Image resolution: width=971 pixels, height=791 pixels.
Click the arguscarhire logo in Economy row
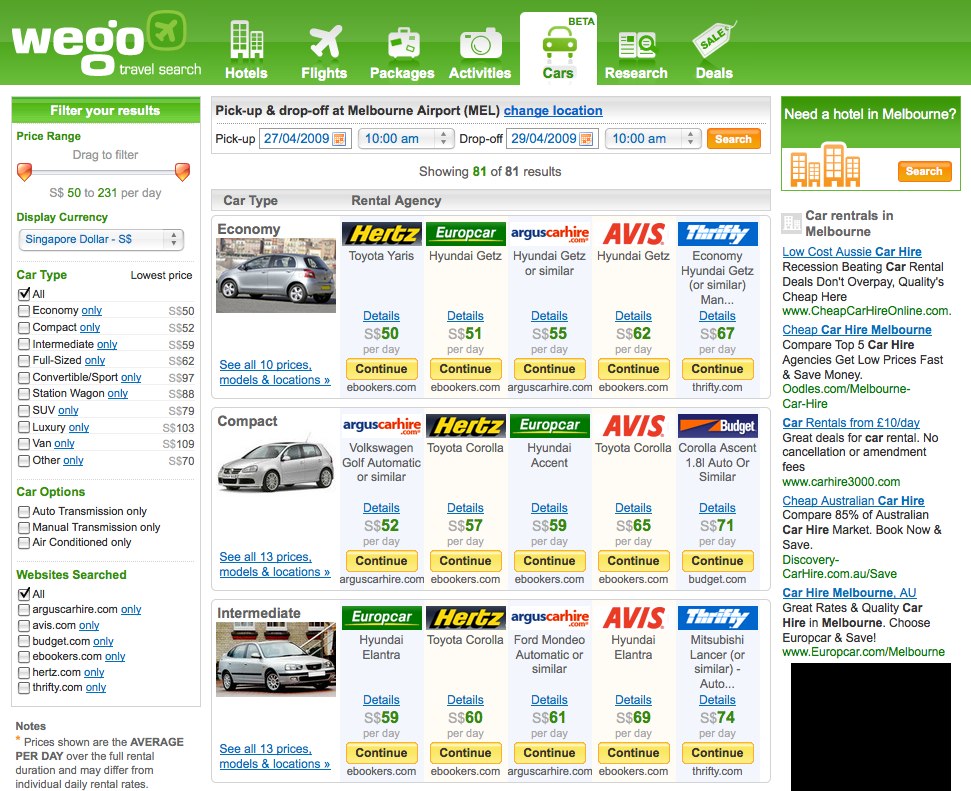tap(549, 234)
